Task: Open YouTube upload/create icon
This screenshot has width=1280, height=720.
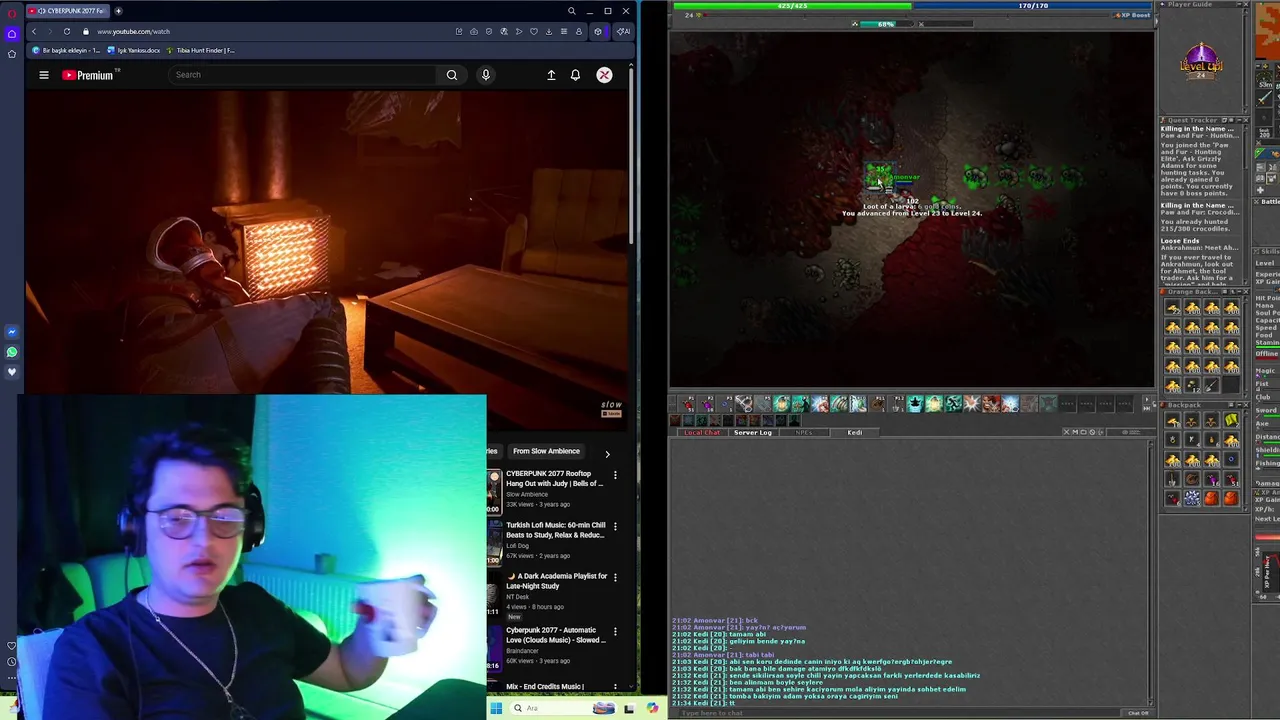Action: click(x=551, y=75)
